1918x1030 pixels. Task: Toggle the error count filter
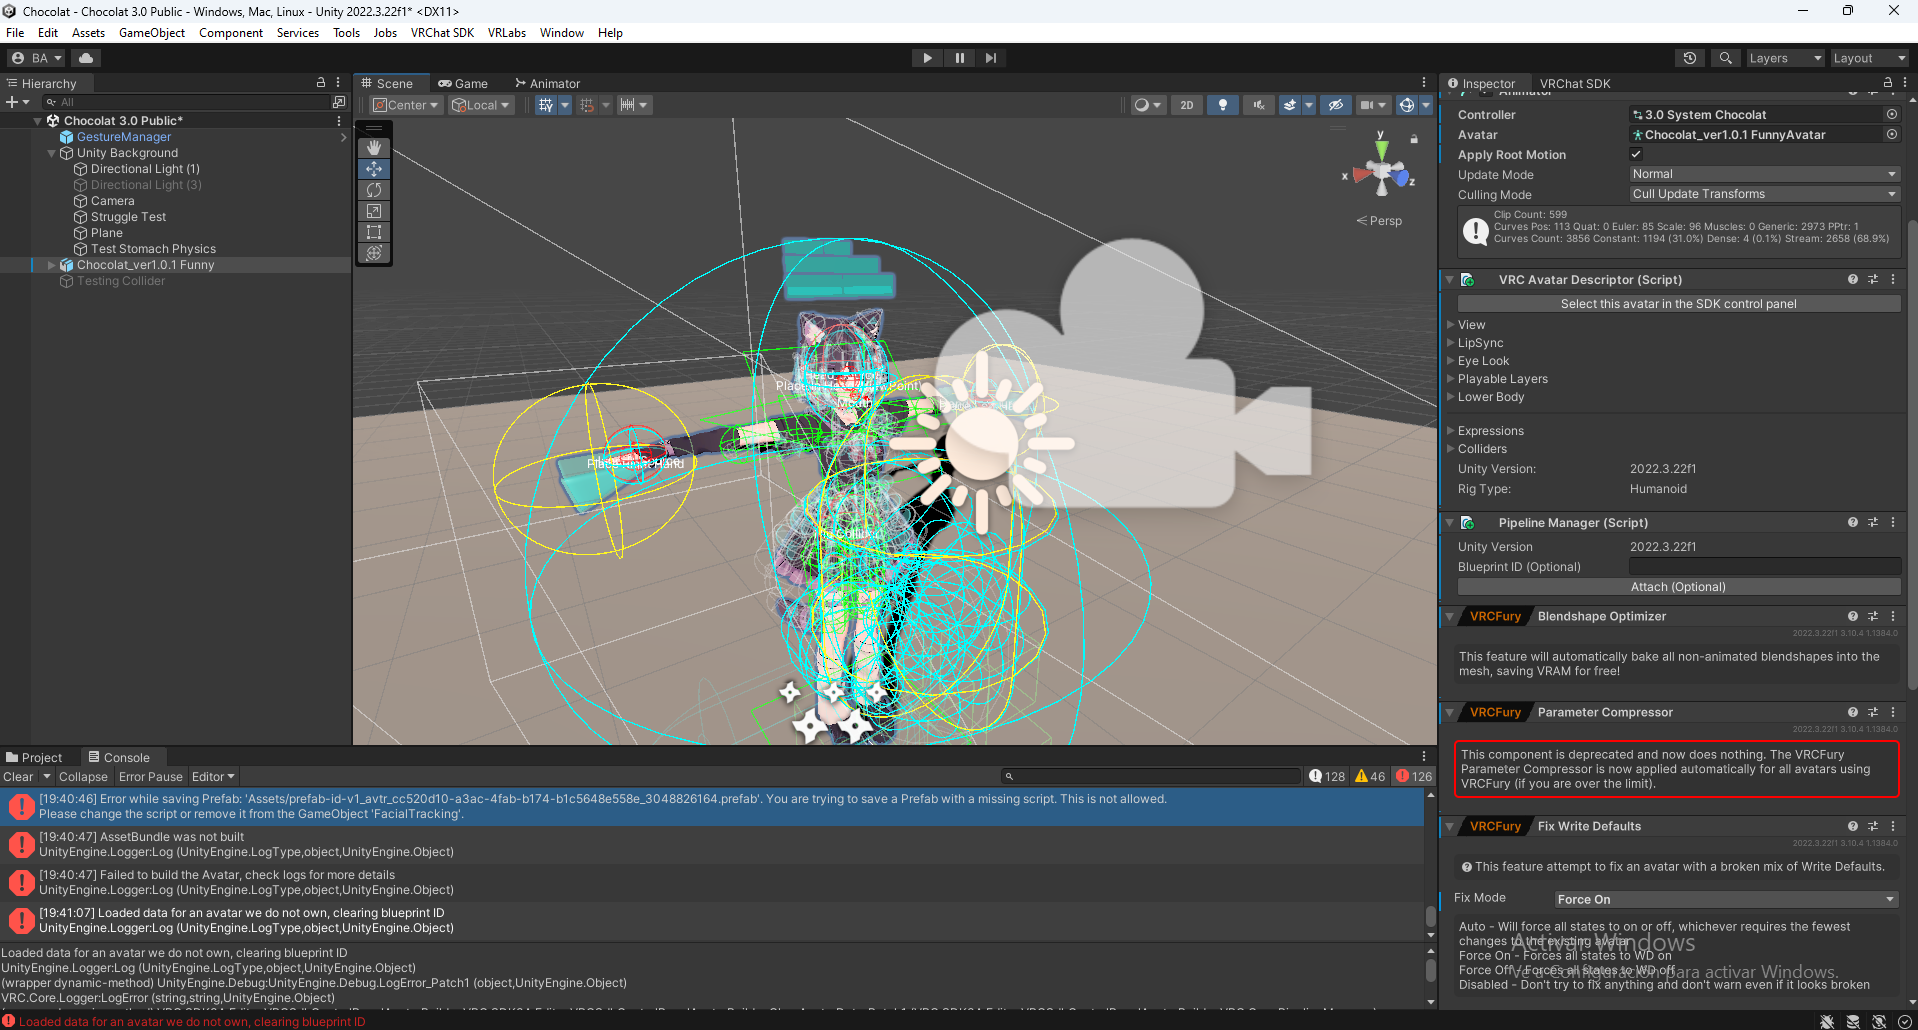coord(1413,777)
